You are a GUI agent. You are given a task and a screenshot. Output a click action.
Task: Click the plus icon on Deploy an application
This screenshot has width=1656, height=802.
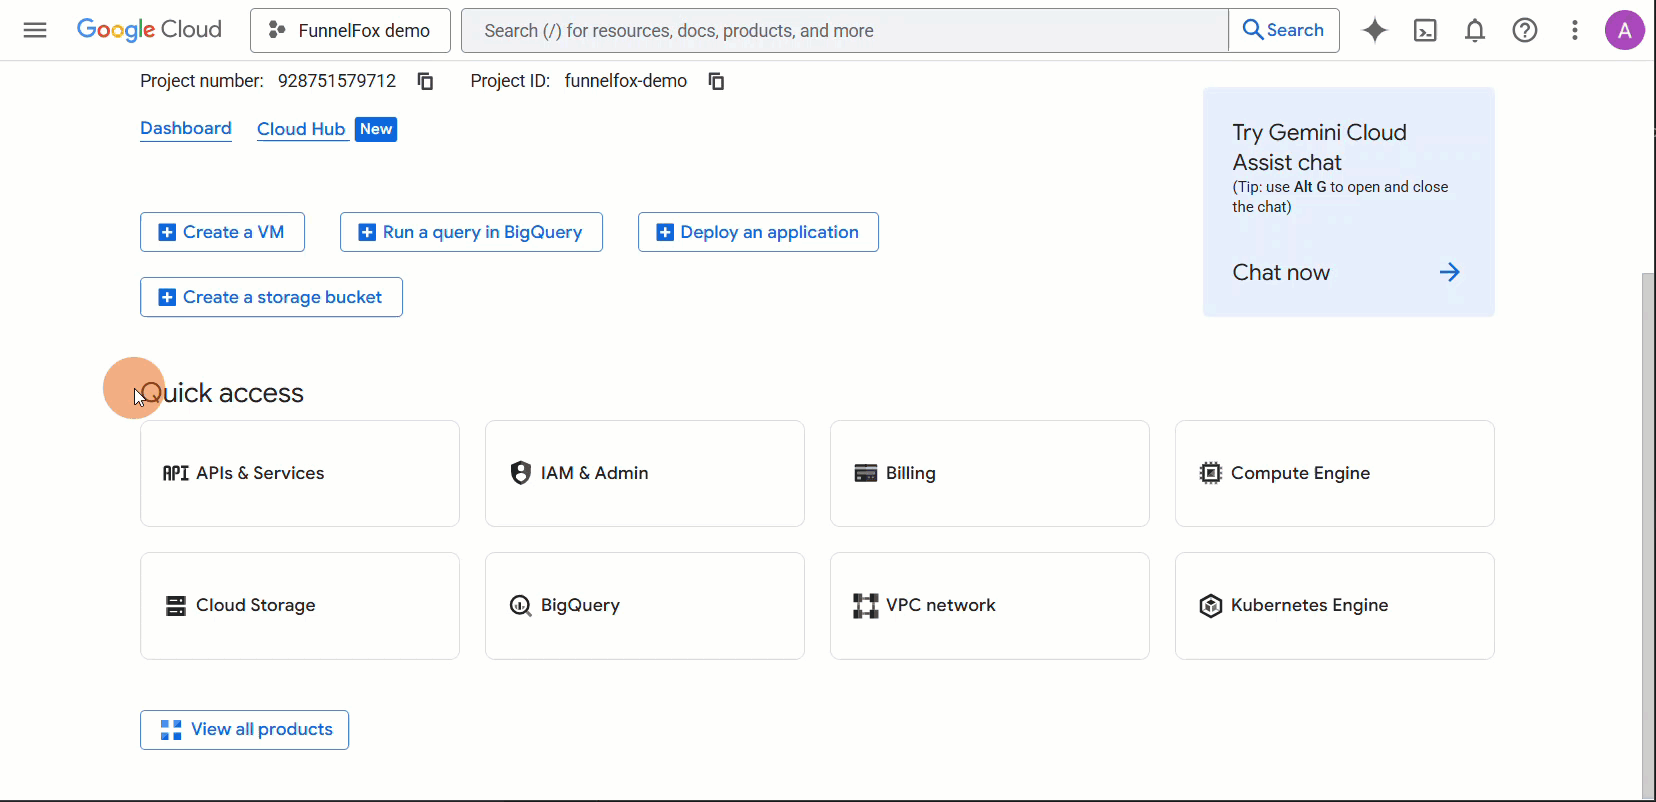tap(665, 232)
